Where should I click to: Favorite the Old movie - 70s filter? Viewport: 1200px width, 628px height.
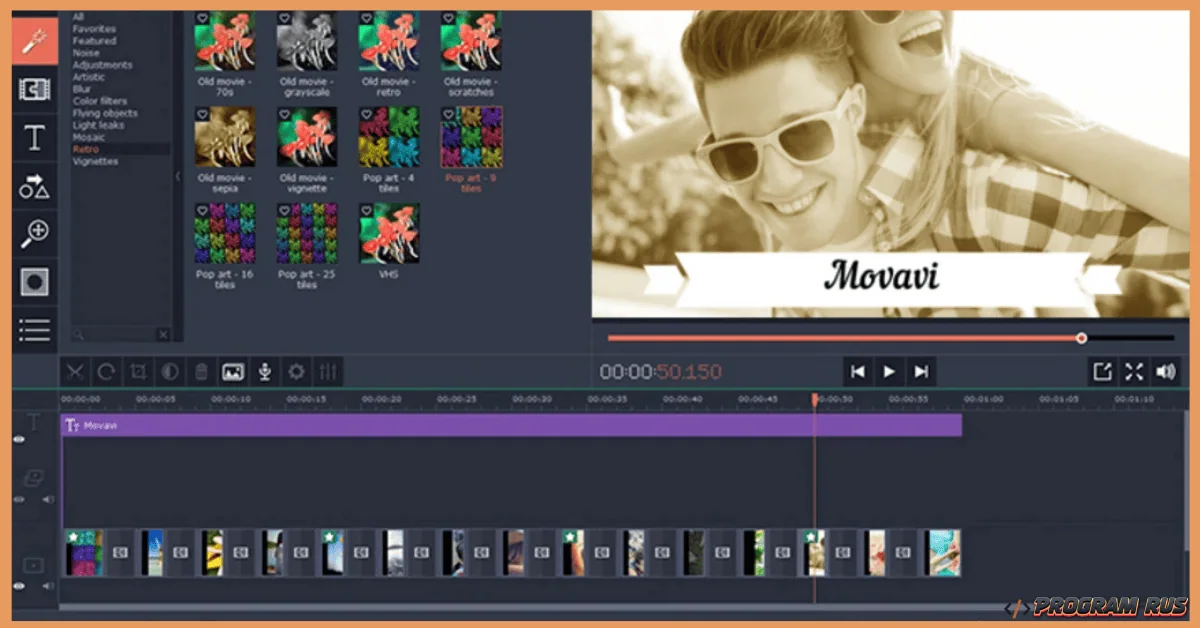coord(203,15)
